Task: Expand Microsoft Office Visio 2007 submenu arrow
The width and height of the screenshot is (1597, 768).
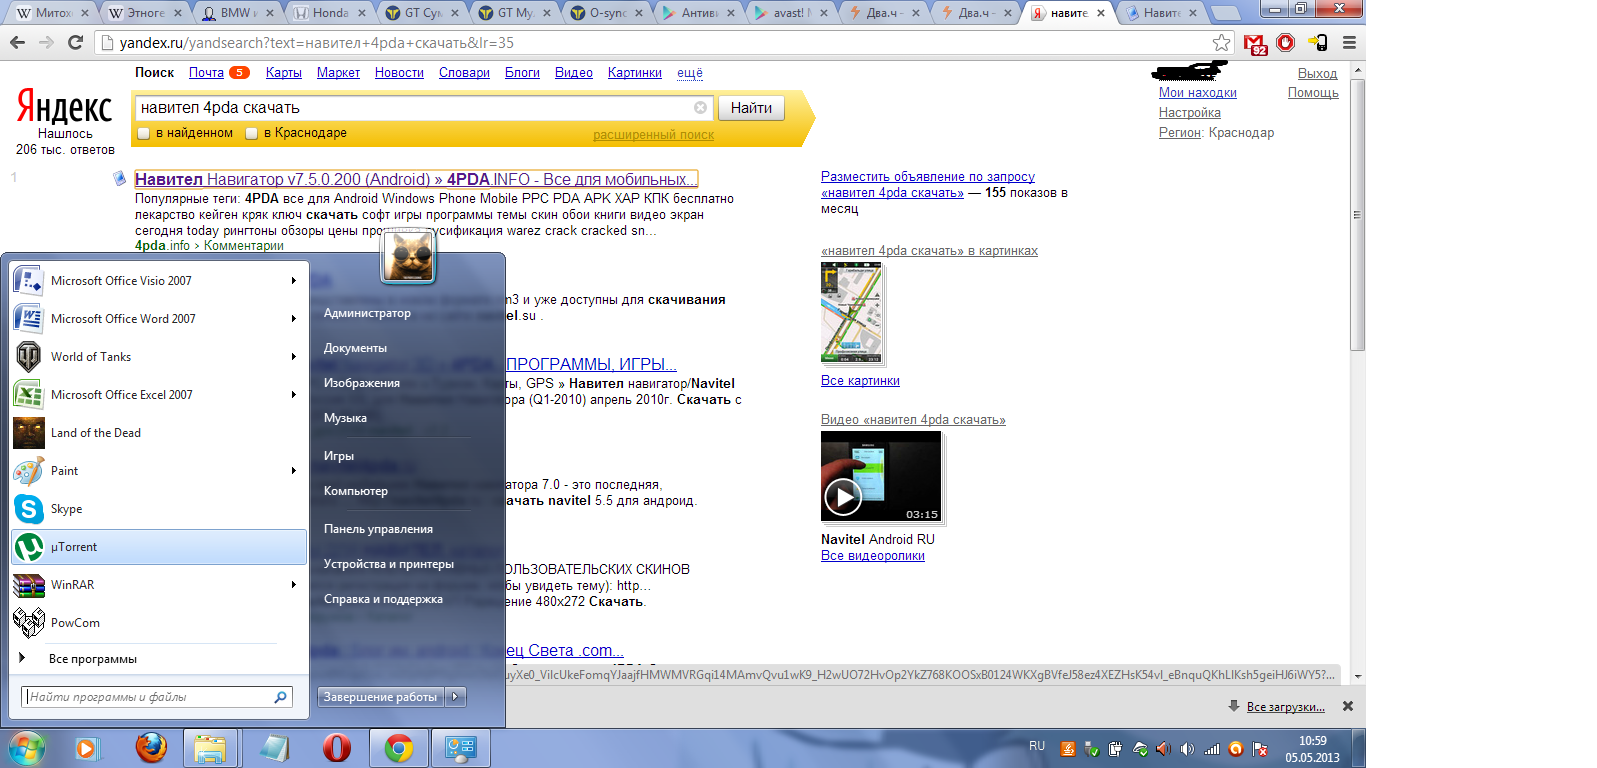Action: (294, 281)
